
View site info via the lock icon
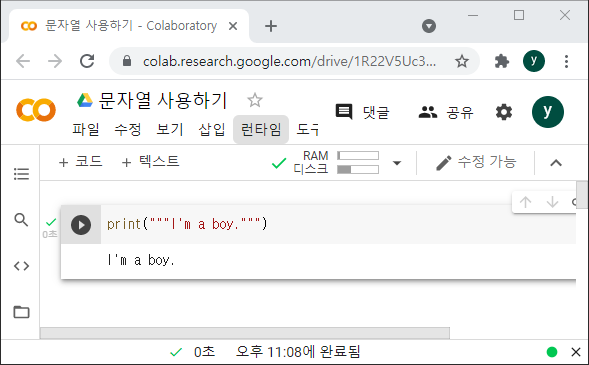(127, 61)
